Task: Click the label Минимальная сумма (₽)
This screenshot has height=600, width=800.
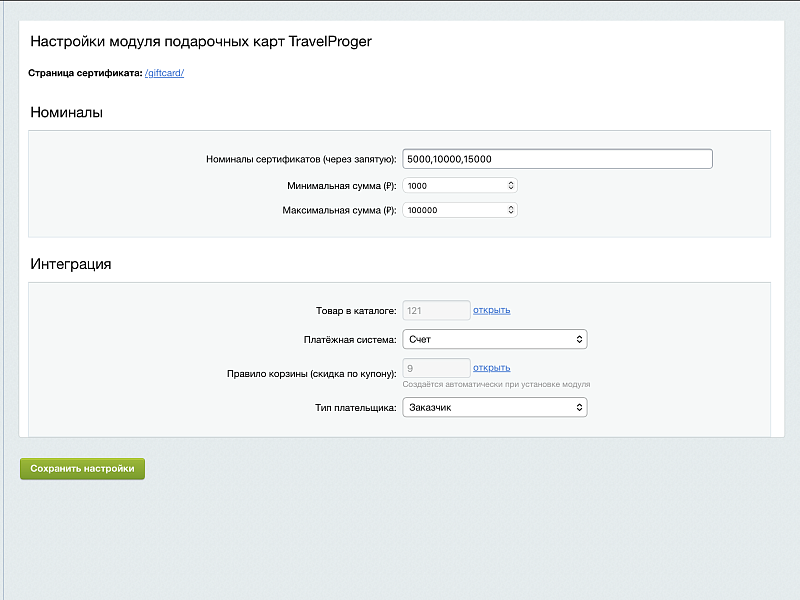Action: click(x=341, y=186)
